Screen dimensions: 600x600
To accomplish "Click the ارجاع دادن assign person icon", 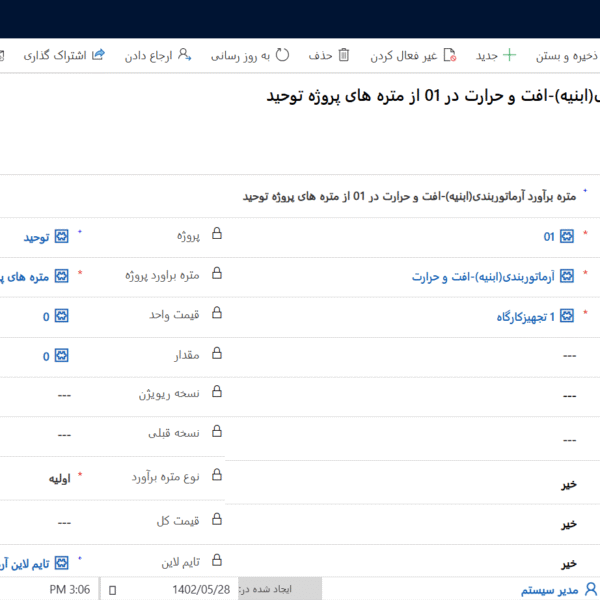I will 184,55.
